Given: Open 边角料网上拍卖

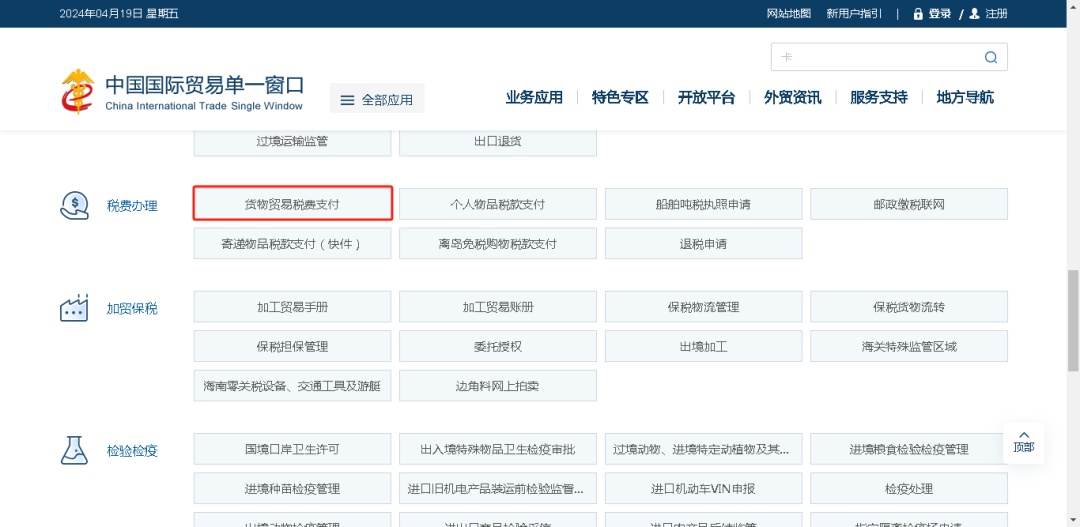Looking at the screenshot, I should tap(498, 386).
